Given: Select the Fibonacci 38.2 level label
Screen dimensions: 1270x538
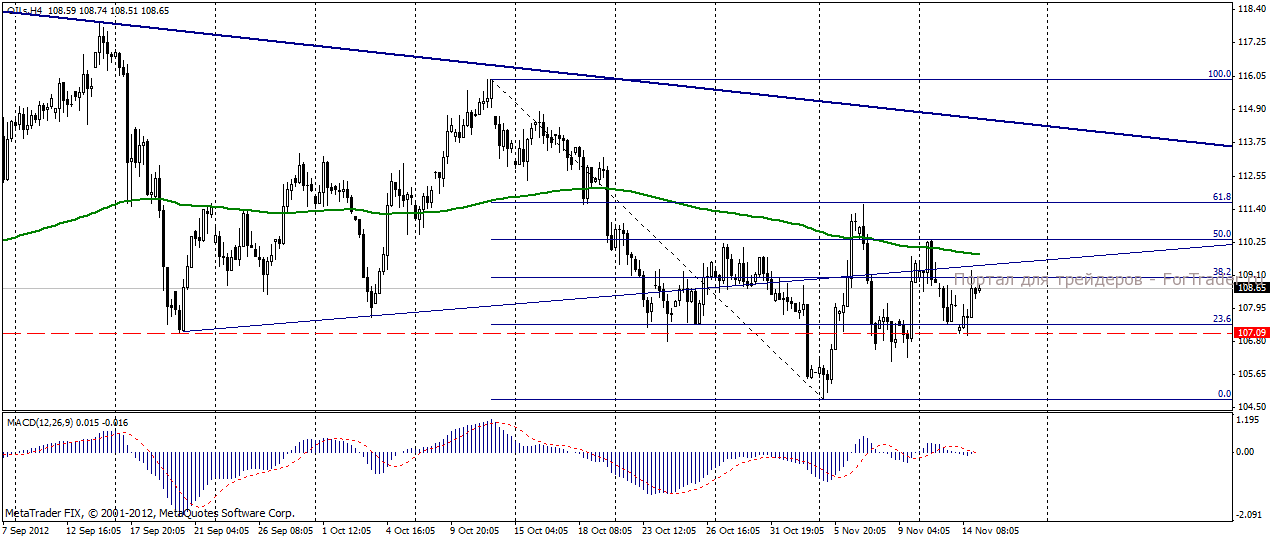Looking at the screenshot, I should [1221, 271].
